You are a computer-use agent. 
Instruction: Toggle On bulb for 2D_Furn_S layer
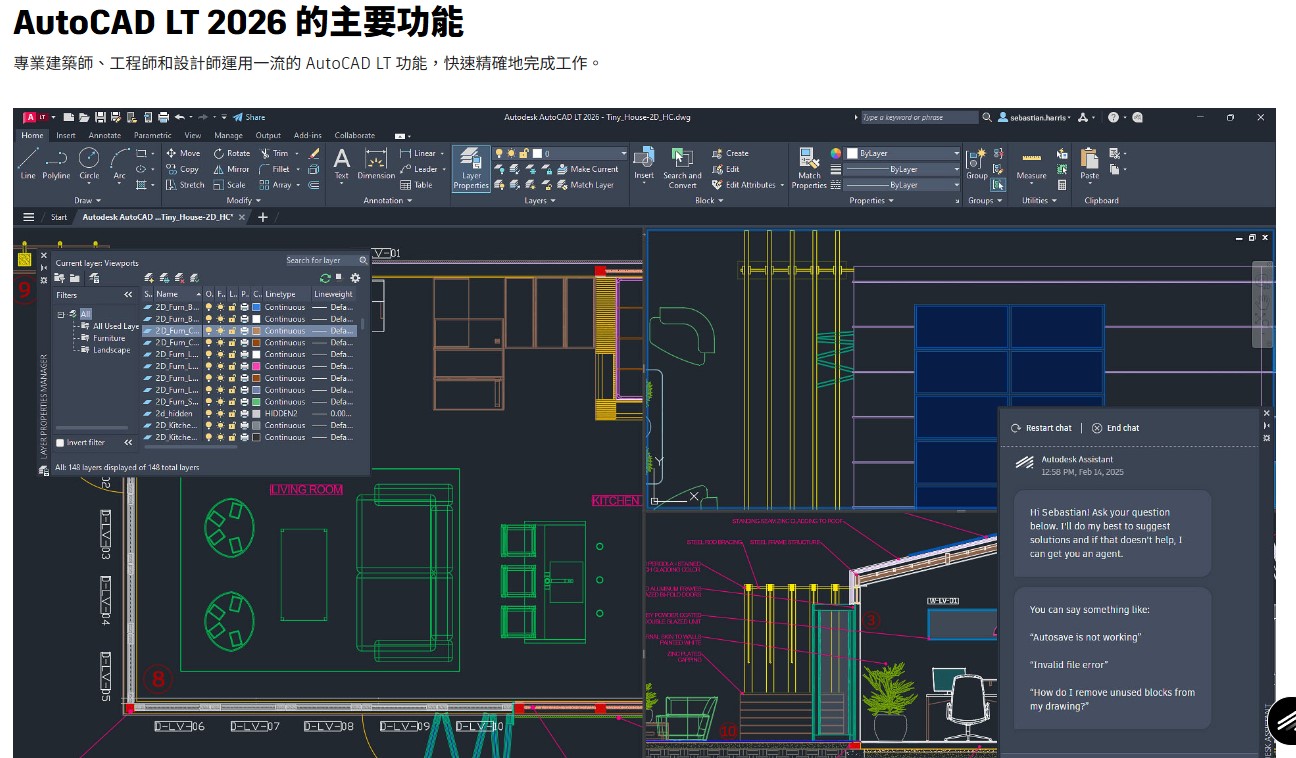[x=209, y=402]
